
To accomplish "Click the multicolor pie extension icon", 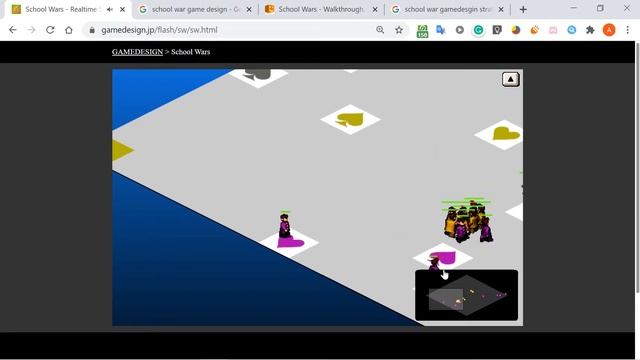I will pos(516,30).
